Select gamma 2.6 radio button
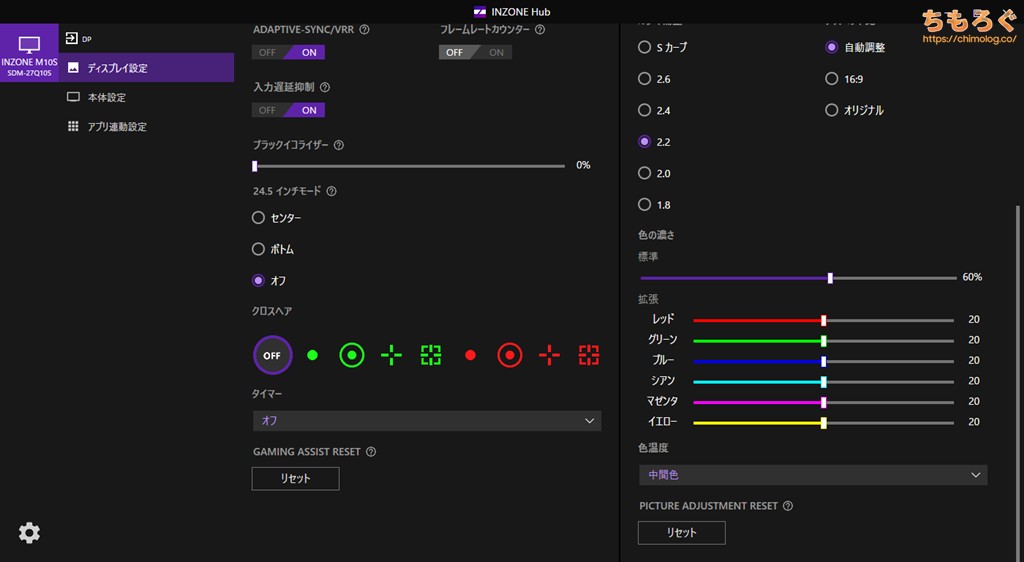 point(645,79)
